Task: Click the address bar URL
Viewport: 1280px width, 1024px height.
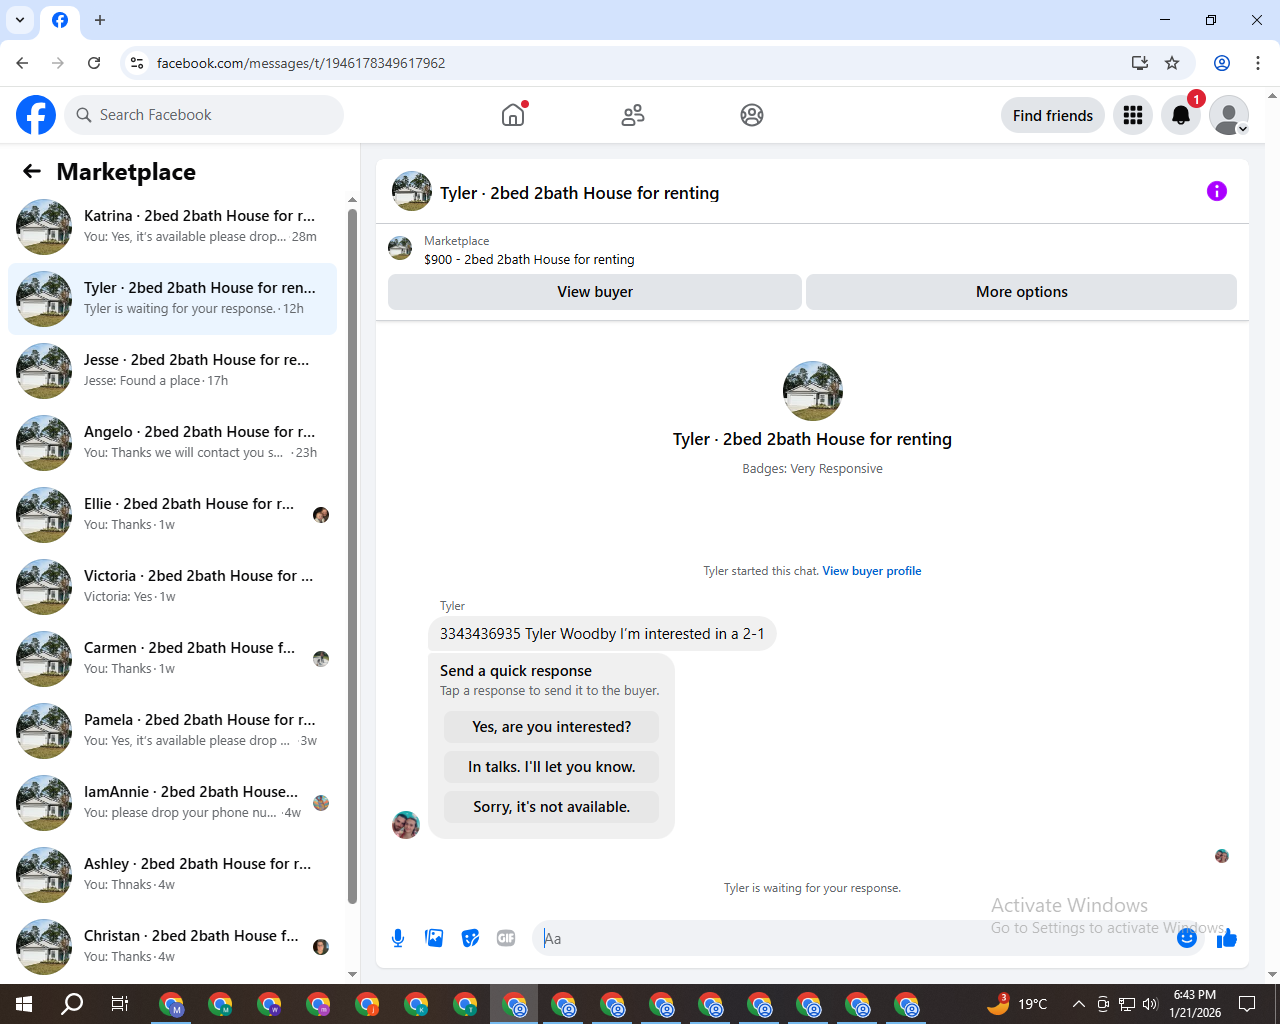Action: [x=301, y=63]
